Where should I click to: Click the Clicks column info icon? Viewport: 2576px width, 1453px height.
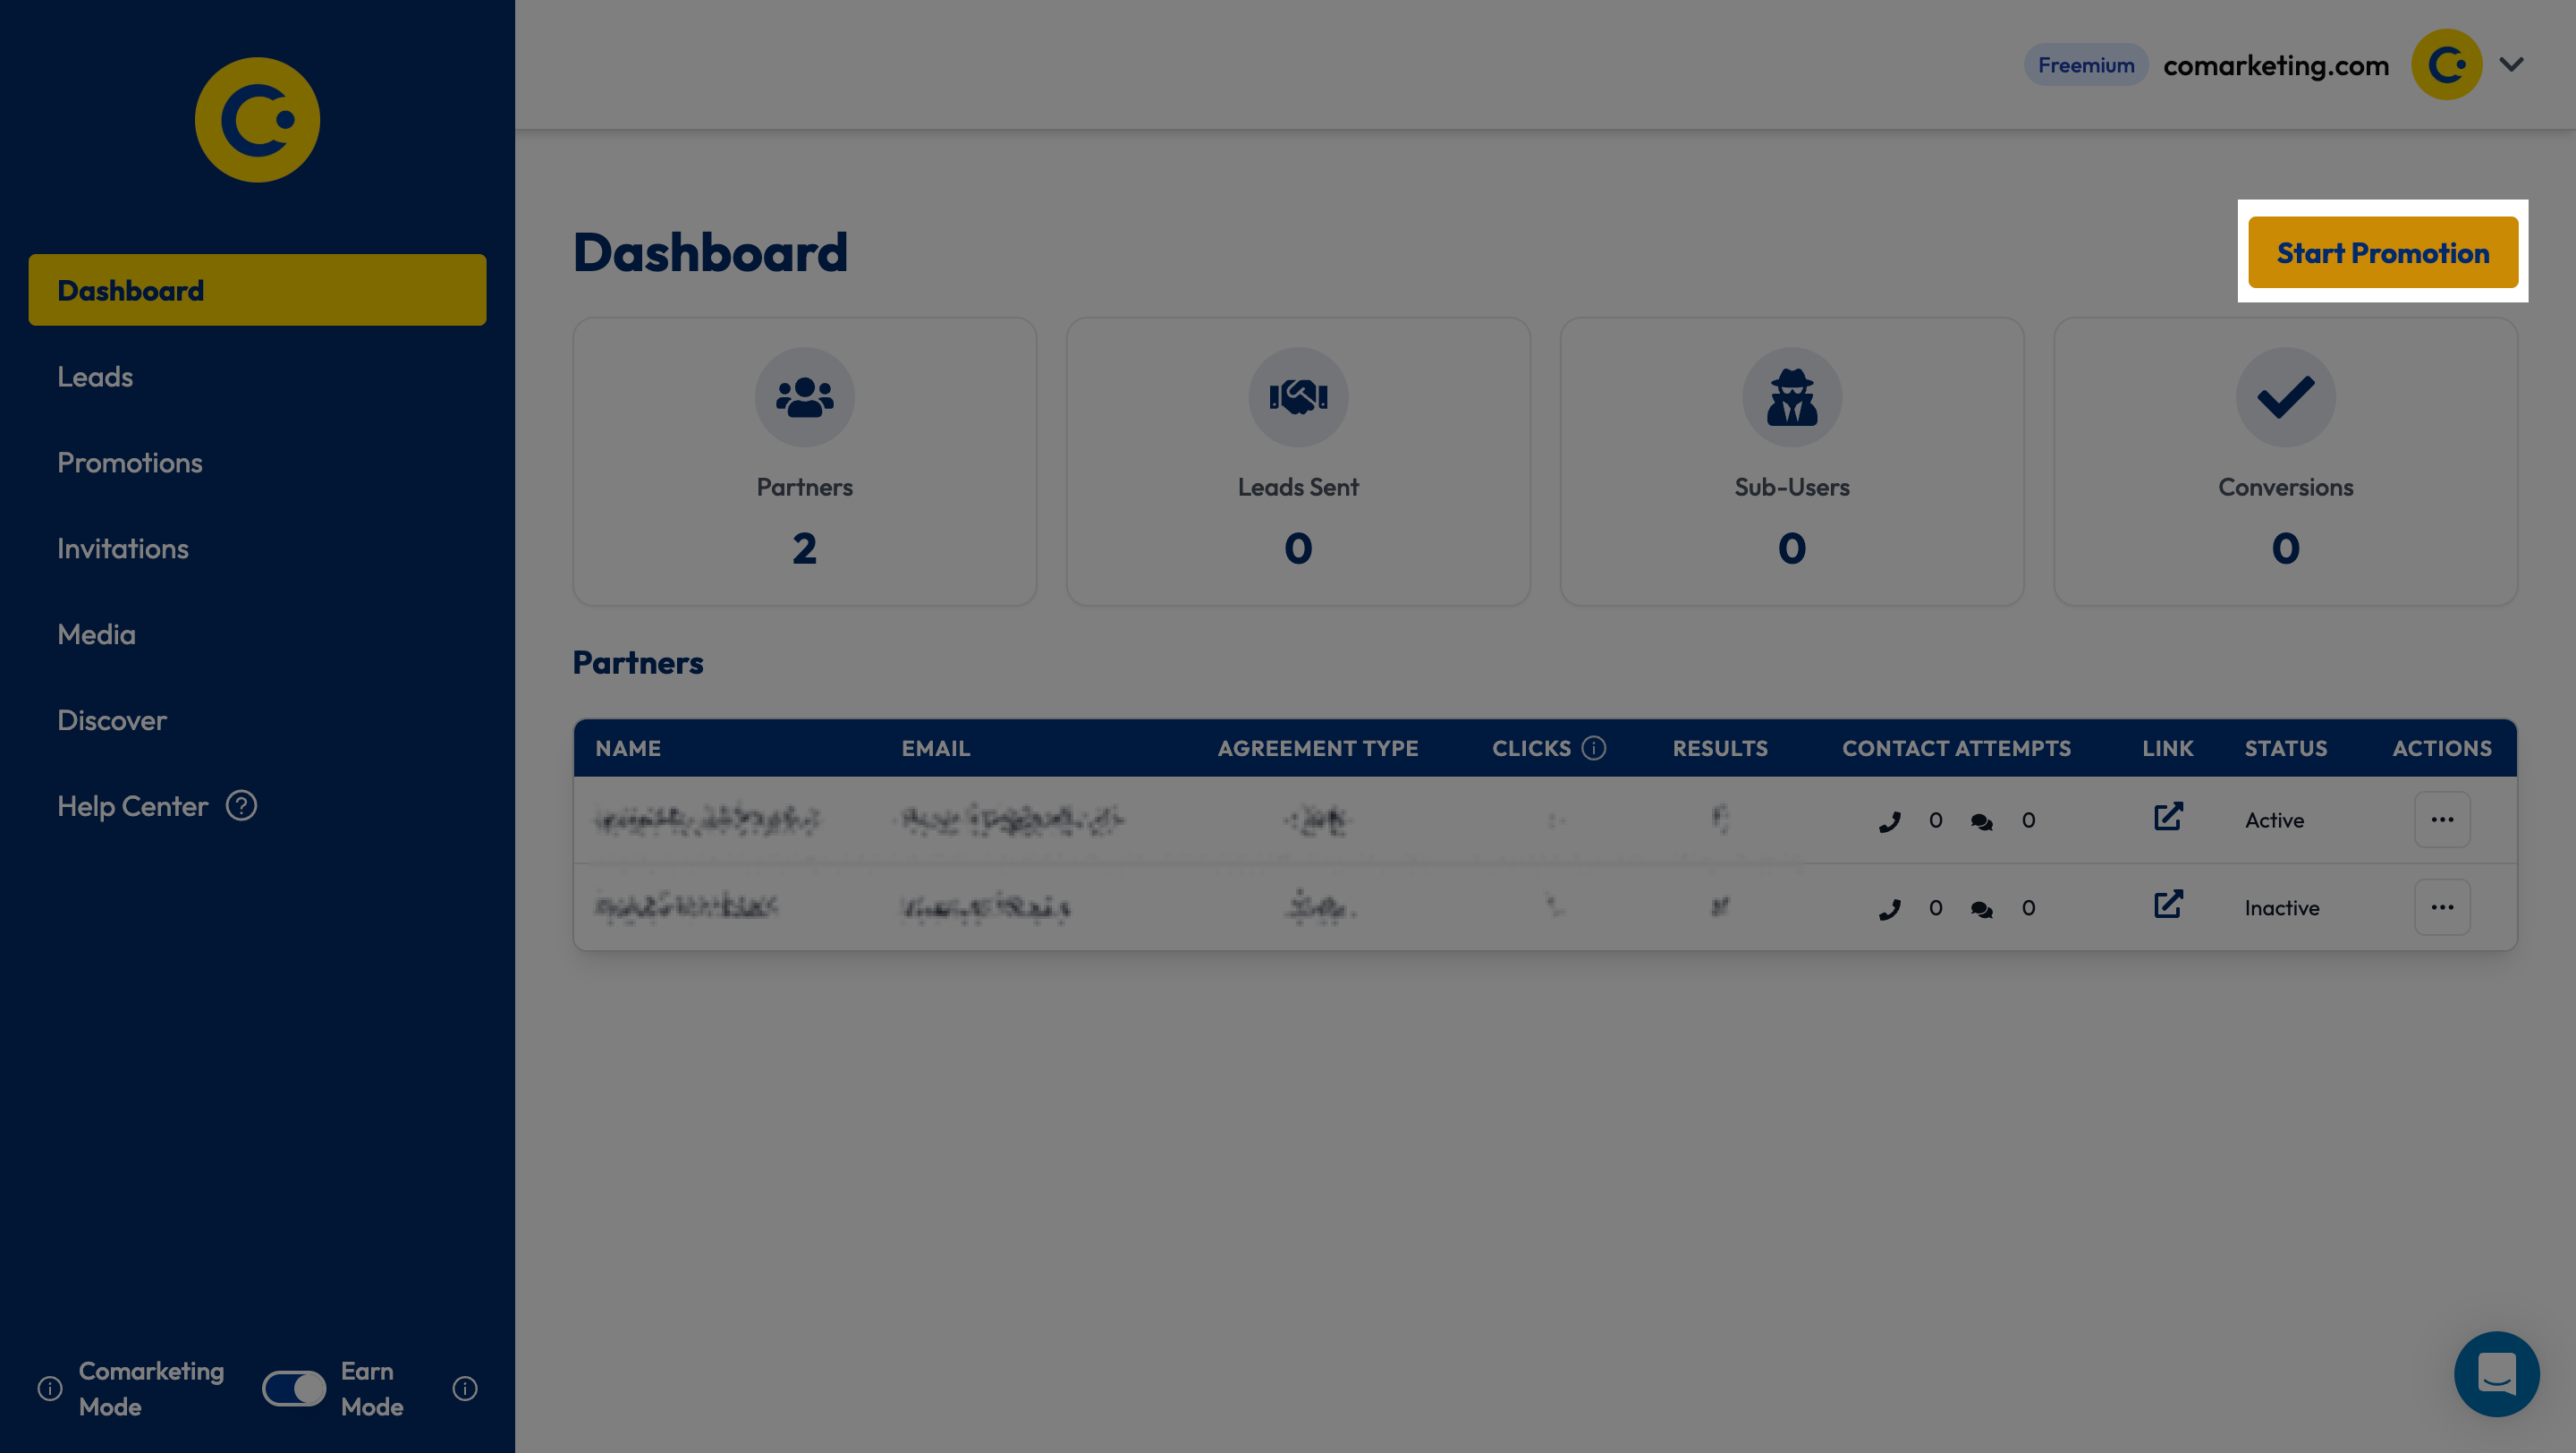click(x=1594, y=748)
